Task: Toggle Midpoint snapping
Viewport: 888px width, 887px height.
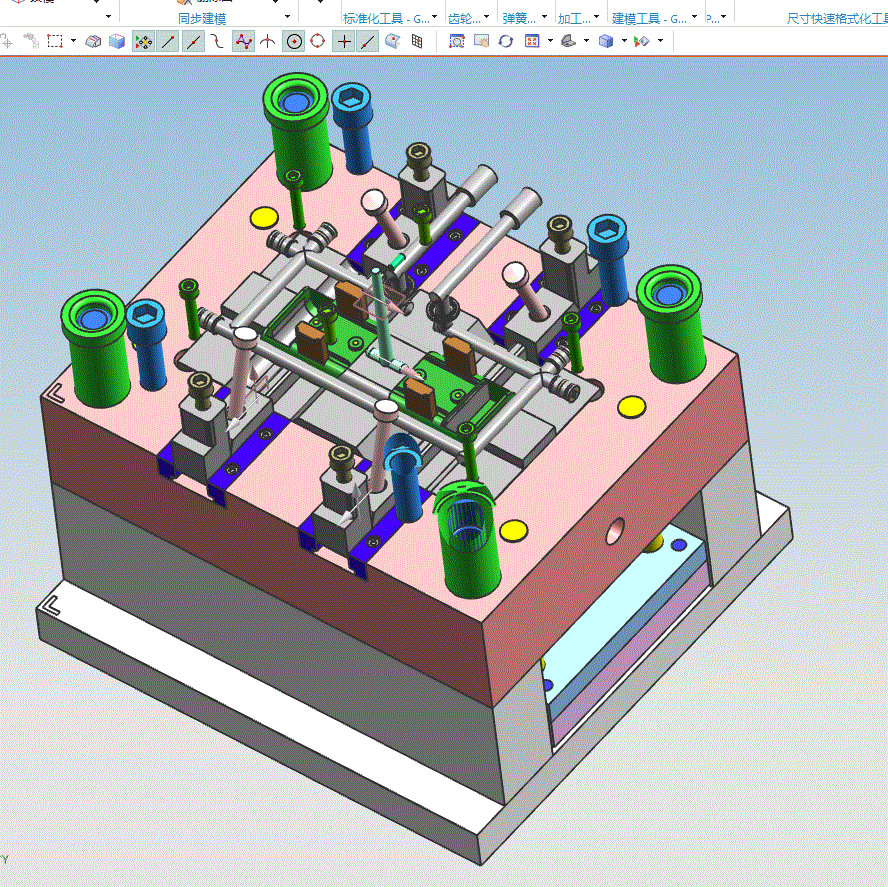Action: pos(193,41)
